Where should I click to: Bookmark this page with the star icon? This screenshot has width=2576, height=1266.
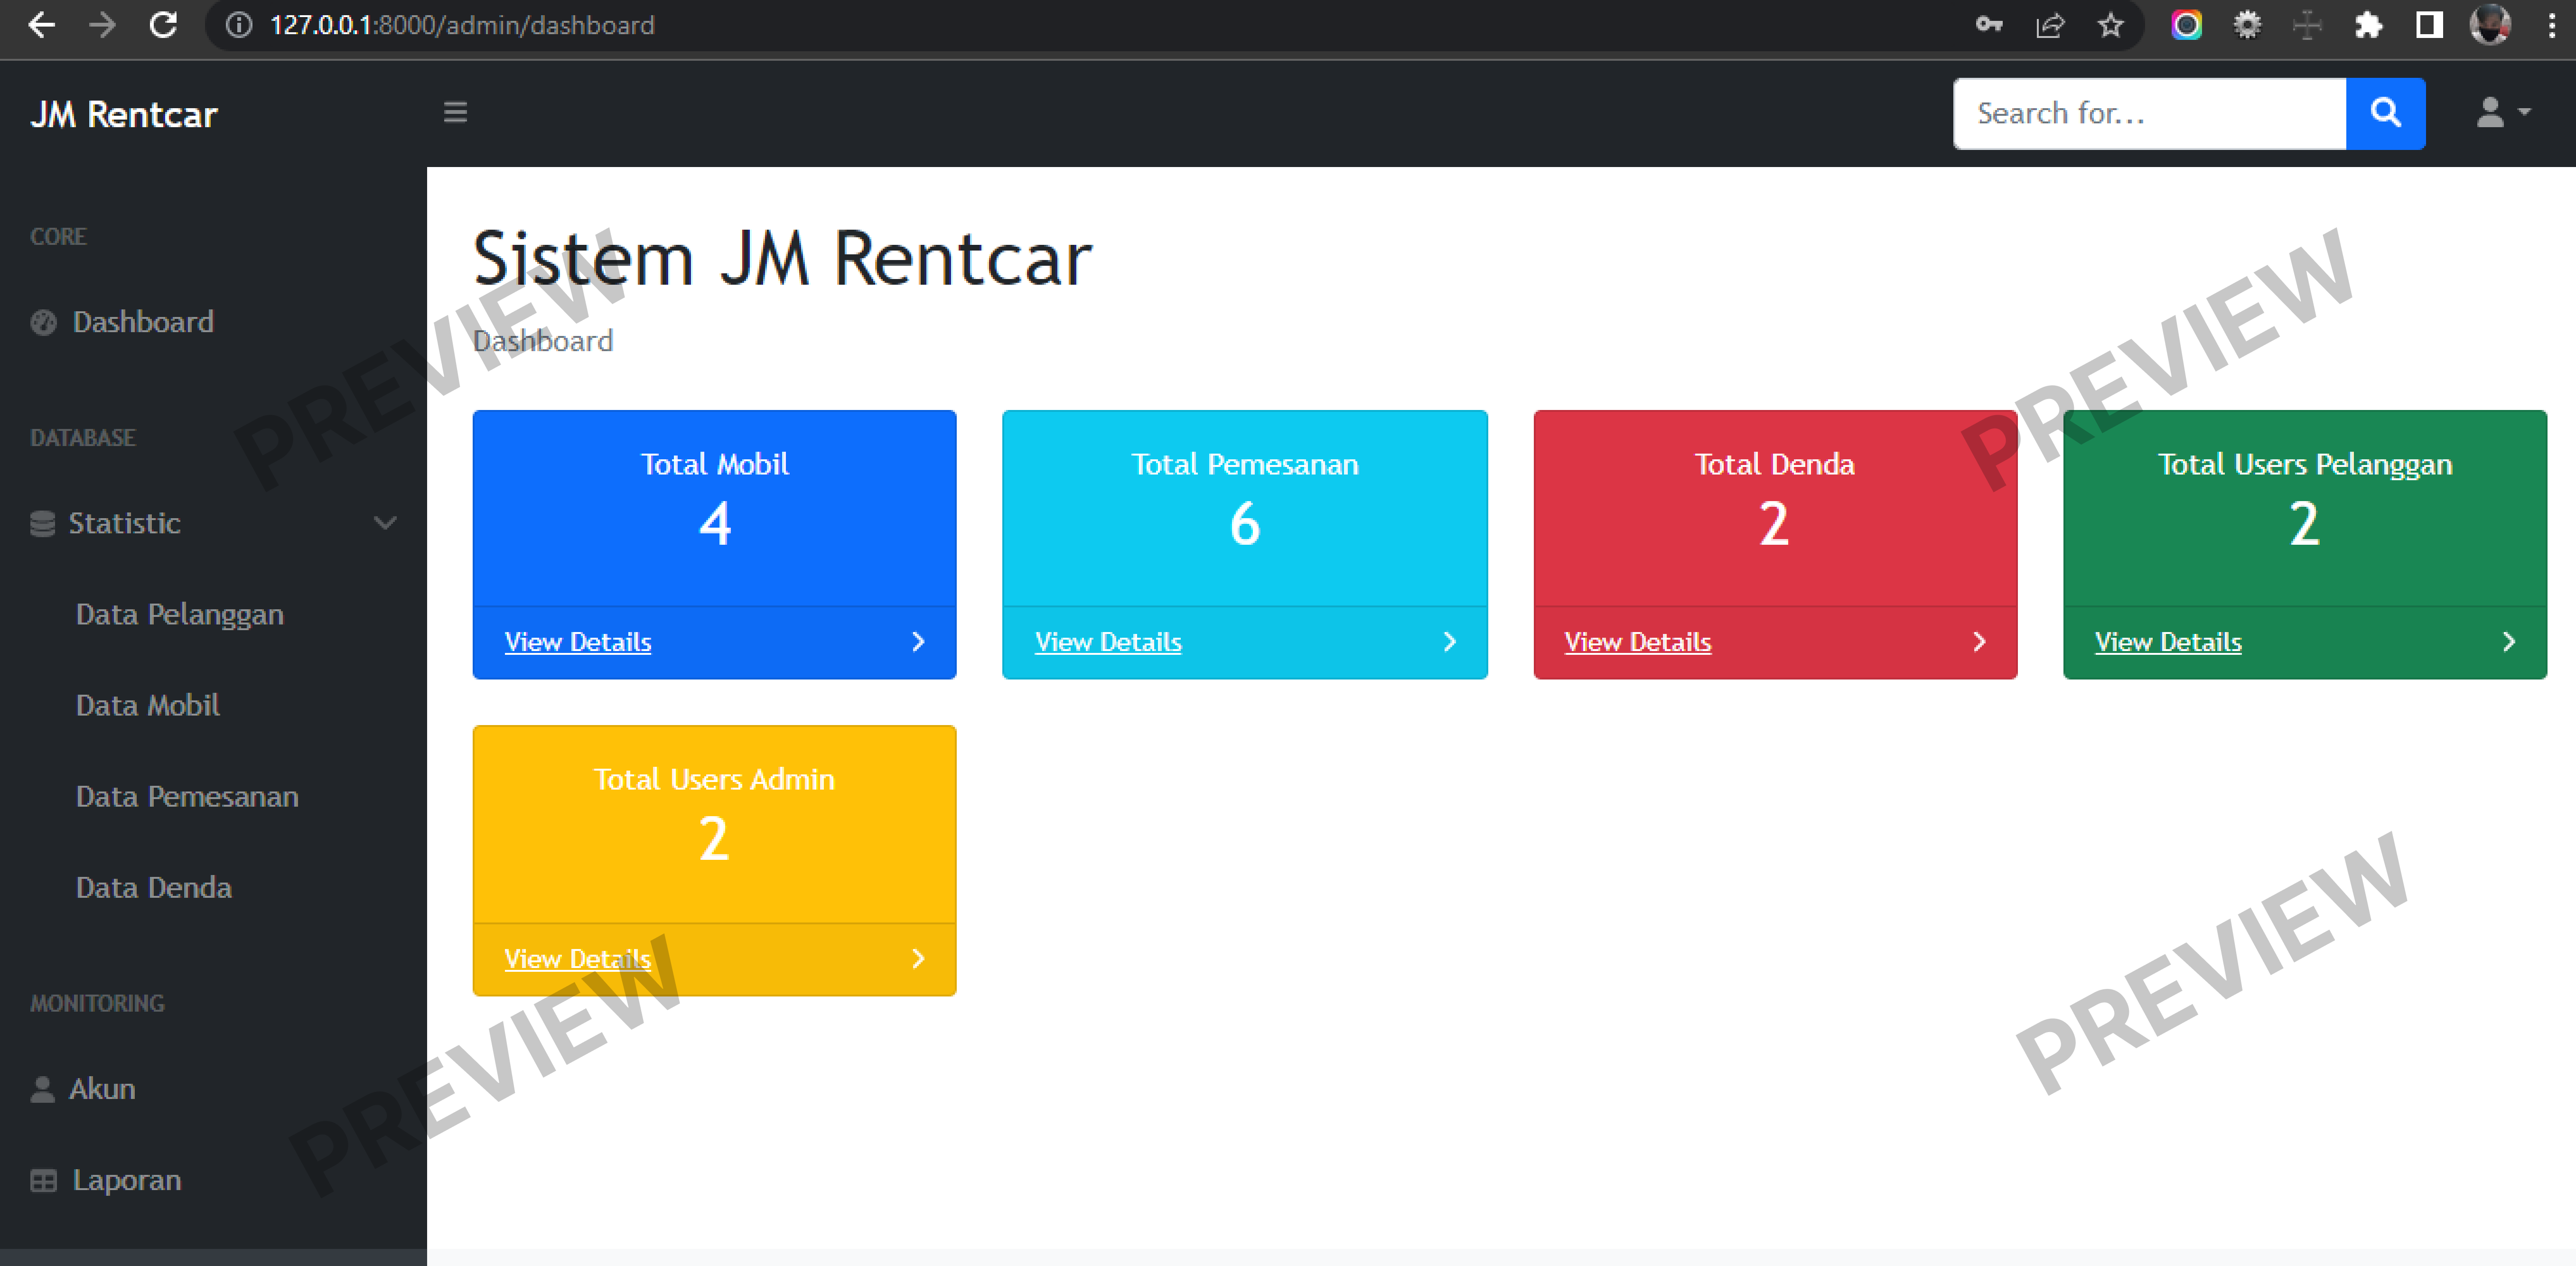coord(2111,25)
